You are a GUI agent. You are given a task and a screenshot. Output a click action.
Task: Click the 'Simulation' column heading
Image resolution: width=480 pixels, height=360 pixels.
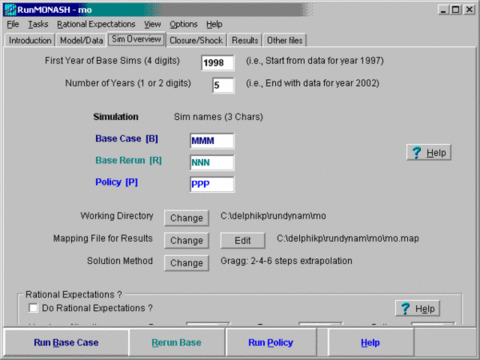pos(116,117)
